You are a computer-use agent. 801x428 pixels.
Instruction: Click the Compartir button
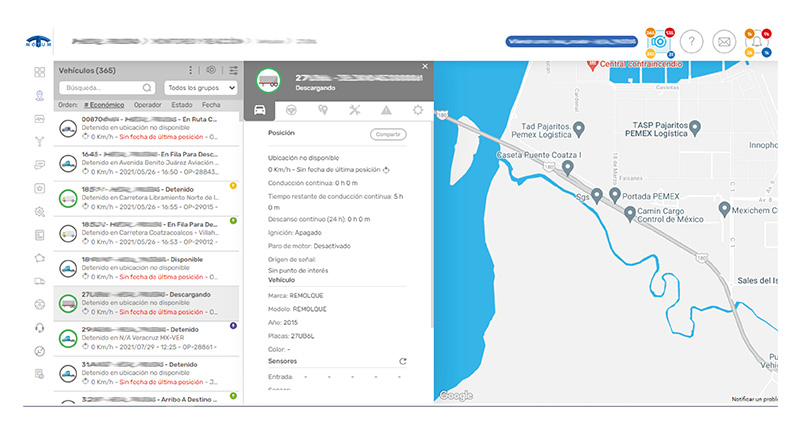pos(388,134)
